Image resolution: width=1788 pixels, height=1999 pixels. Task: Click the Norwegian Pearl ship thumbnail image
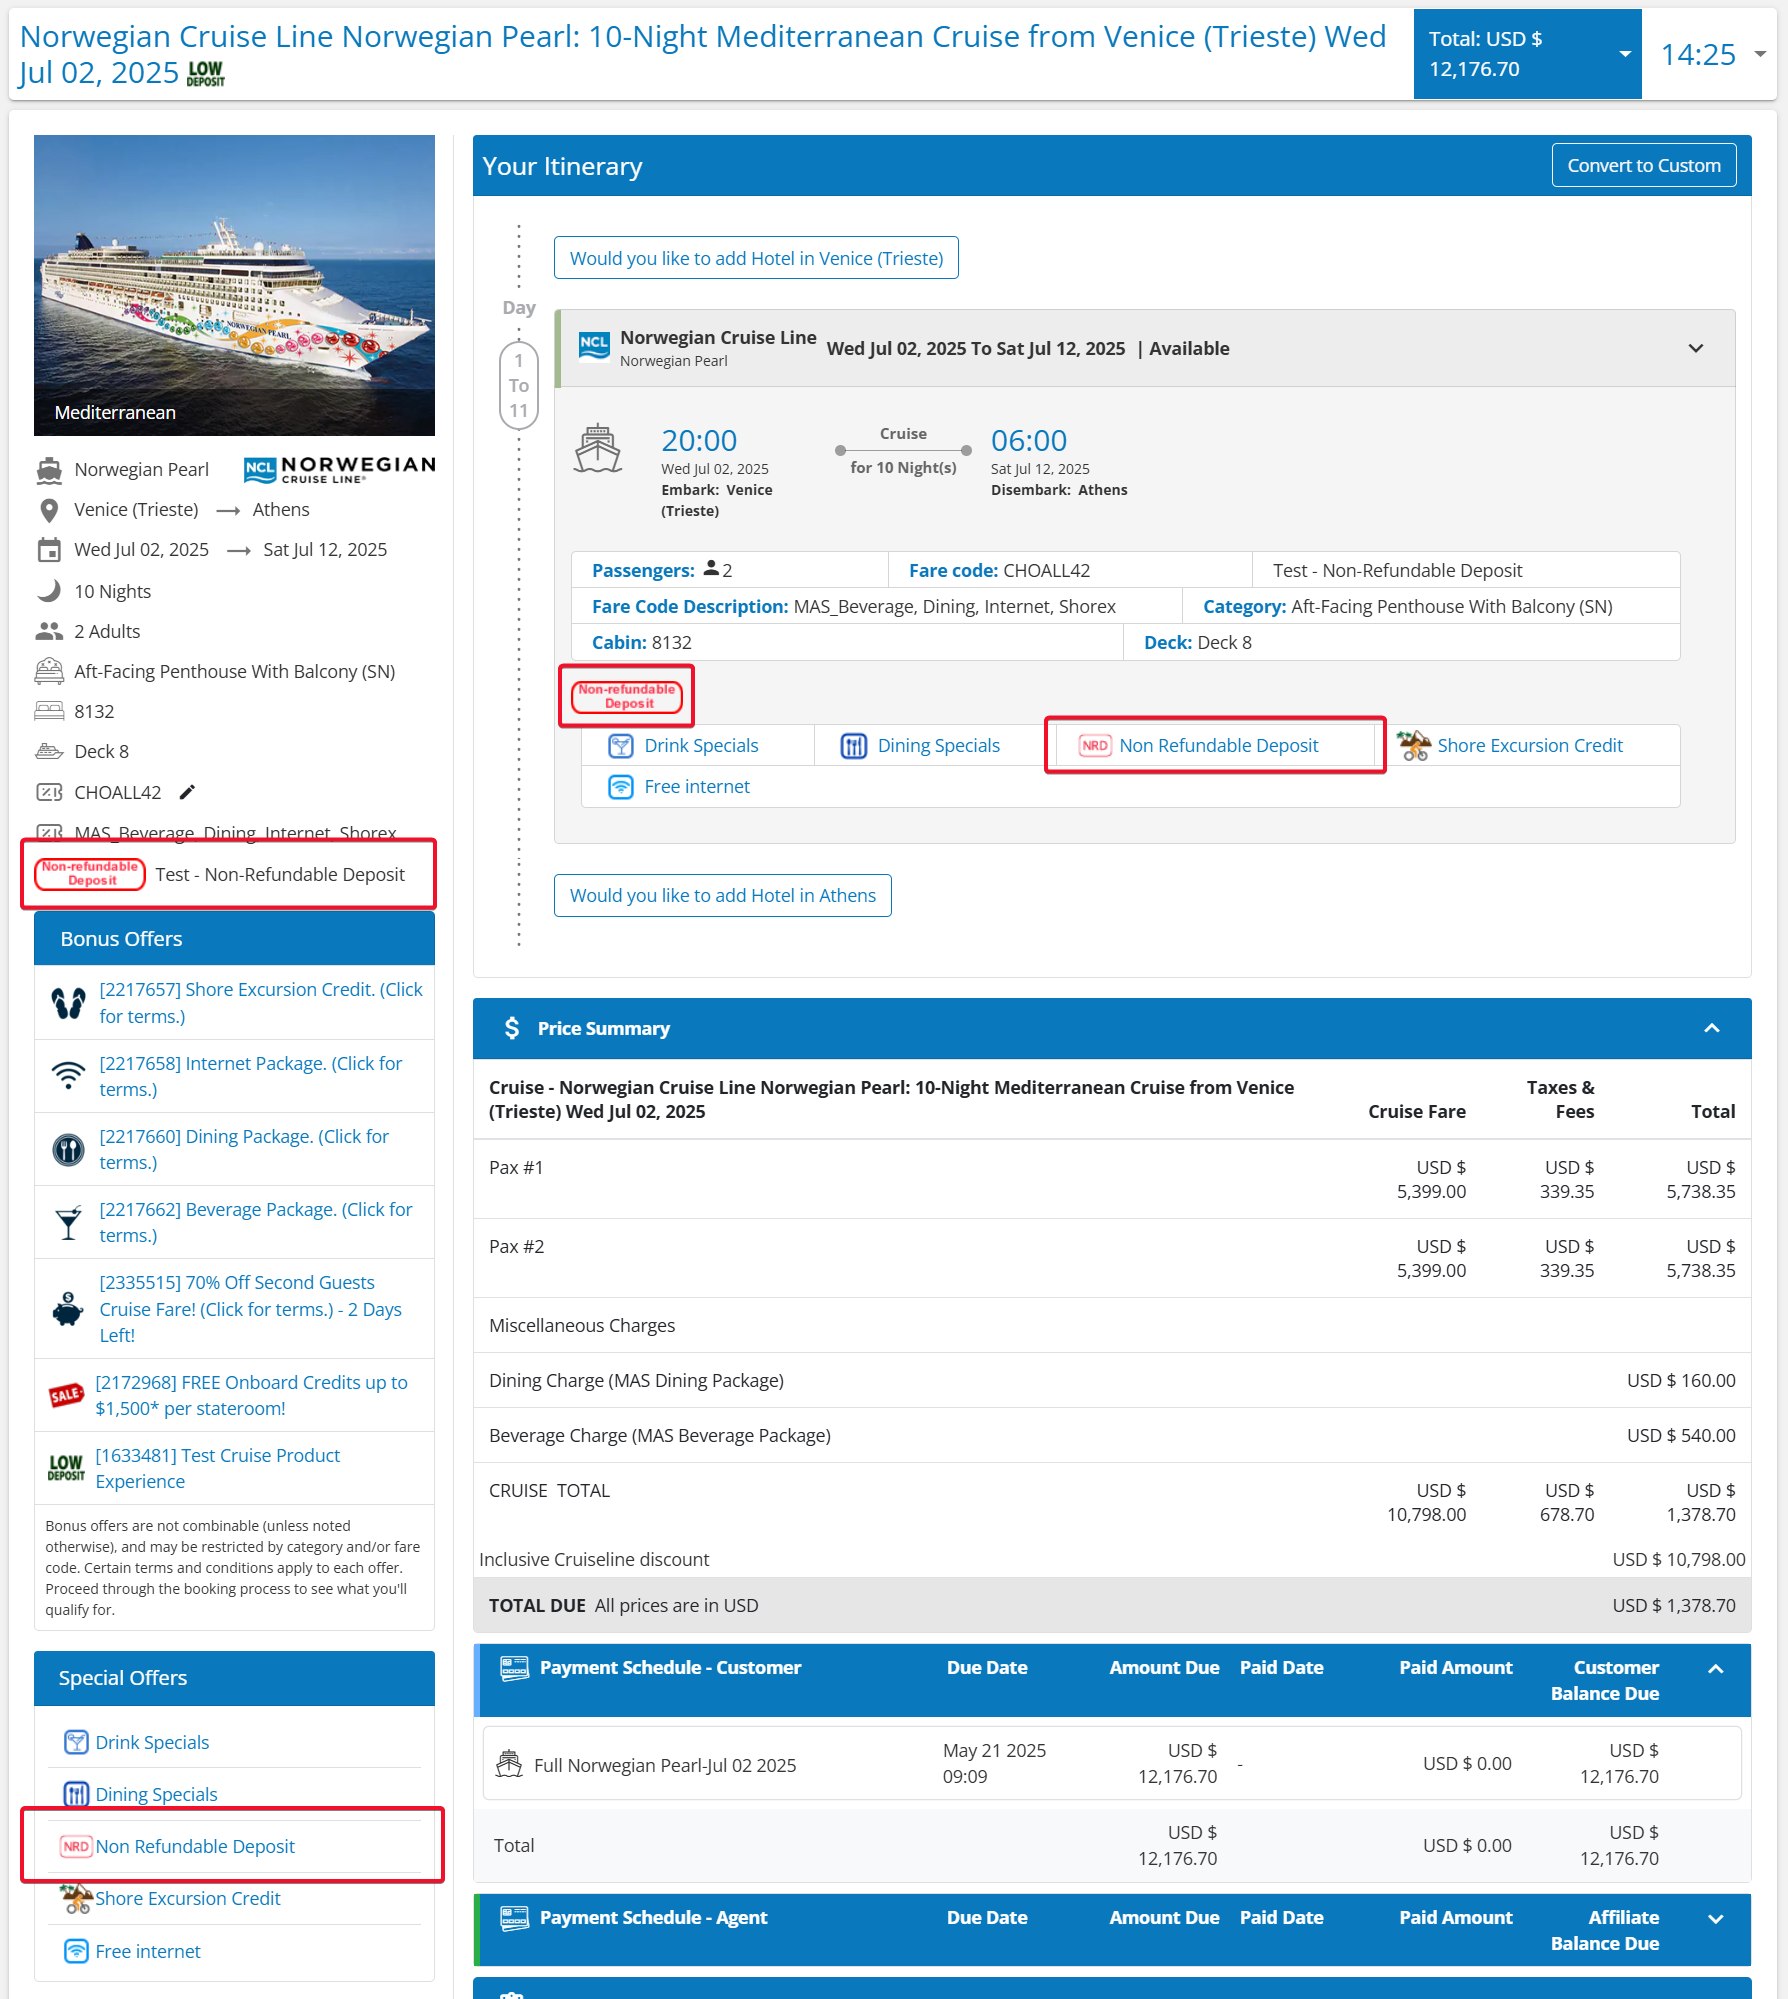click(234, 285)
